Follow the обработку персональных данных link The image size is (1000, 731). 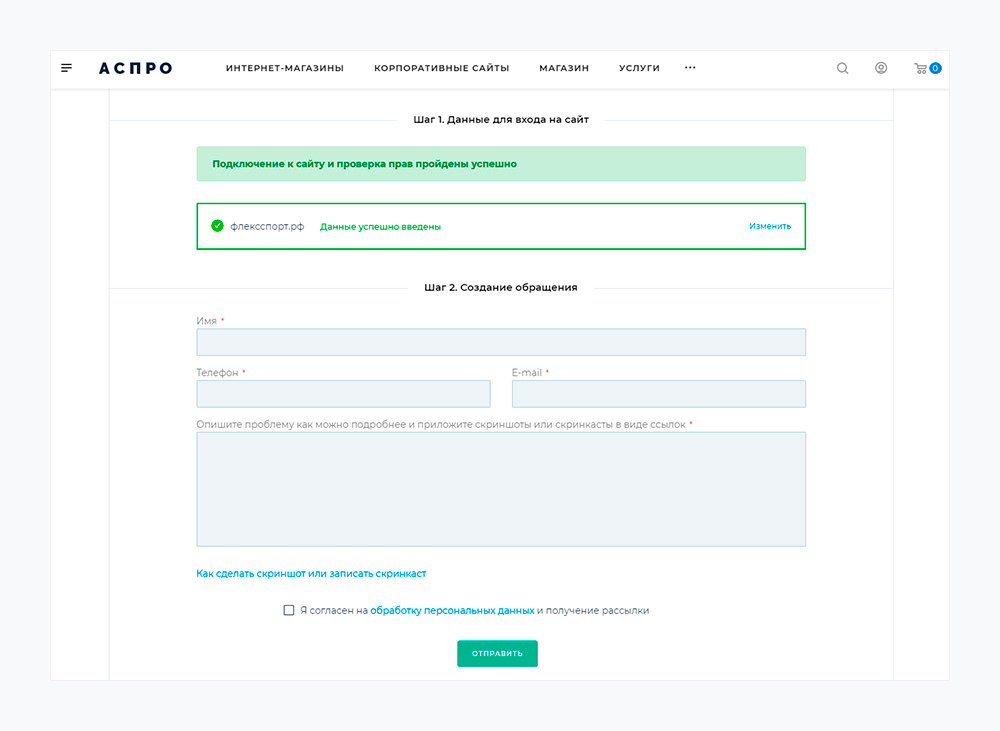click(x=452, y=610)
